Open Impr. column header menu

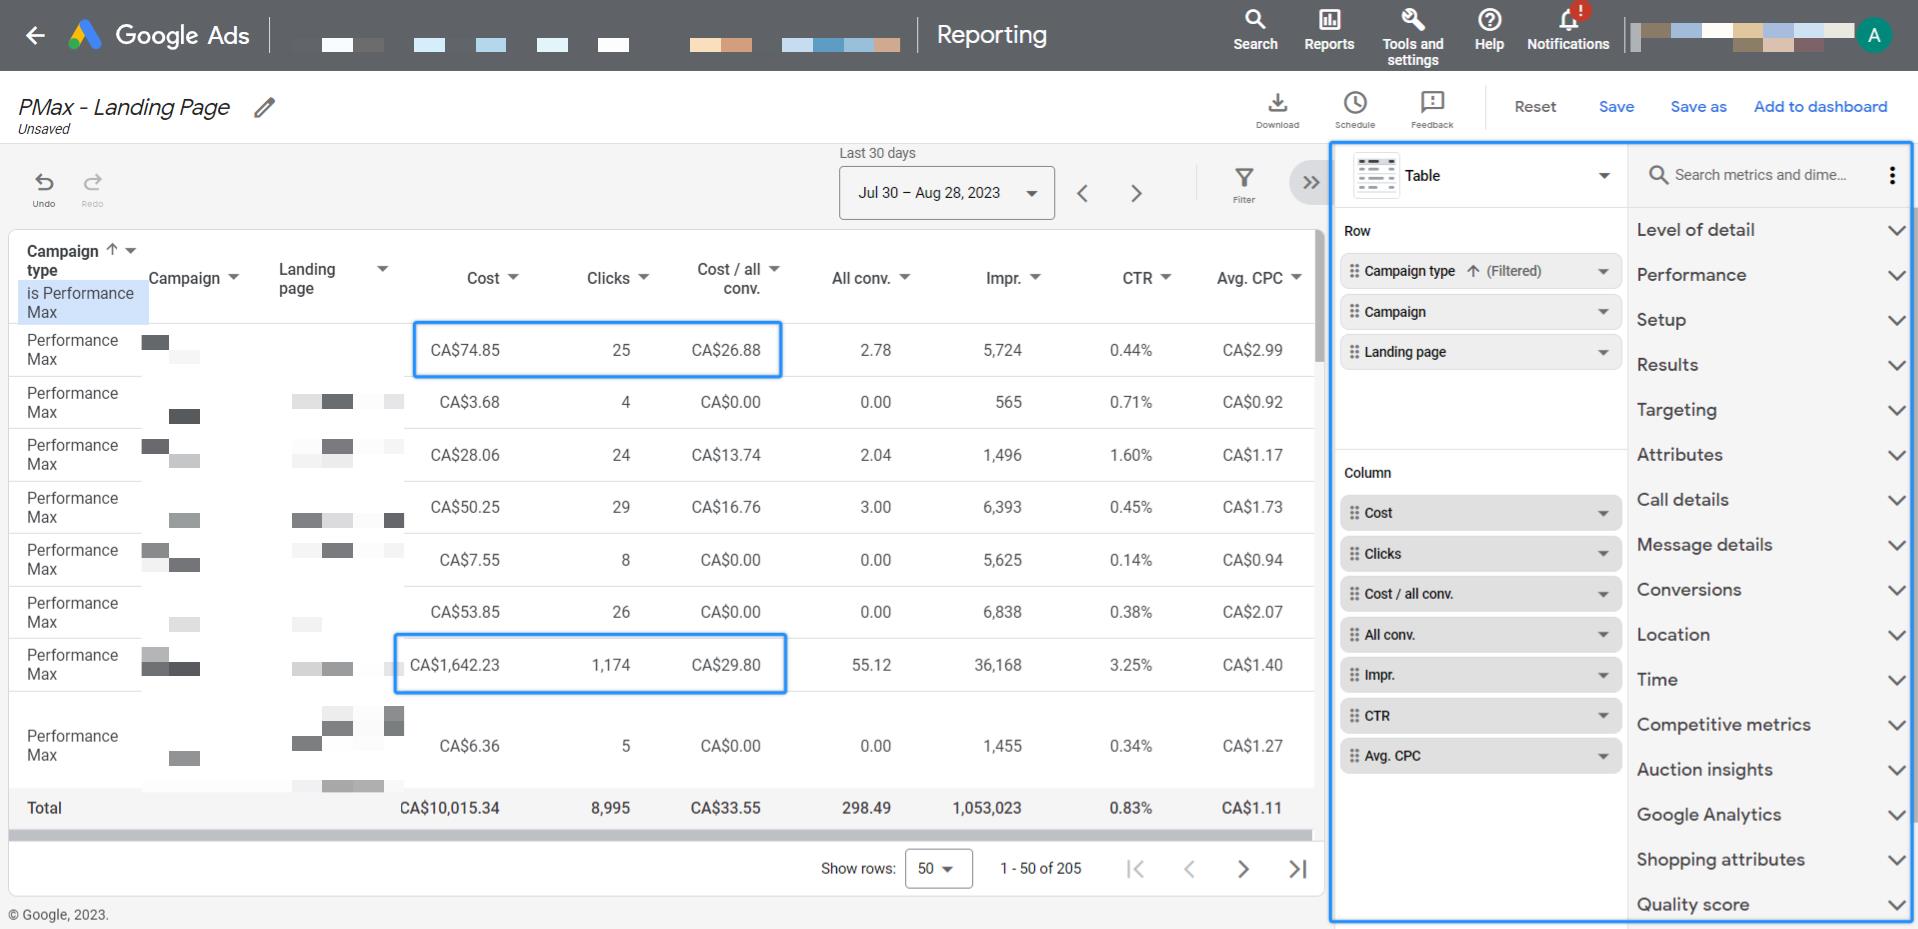(x=1035, y=277)
